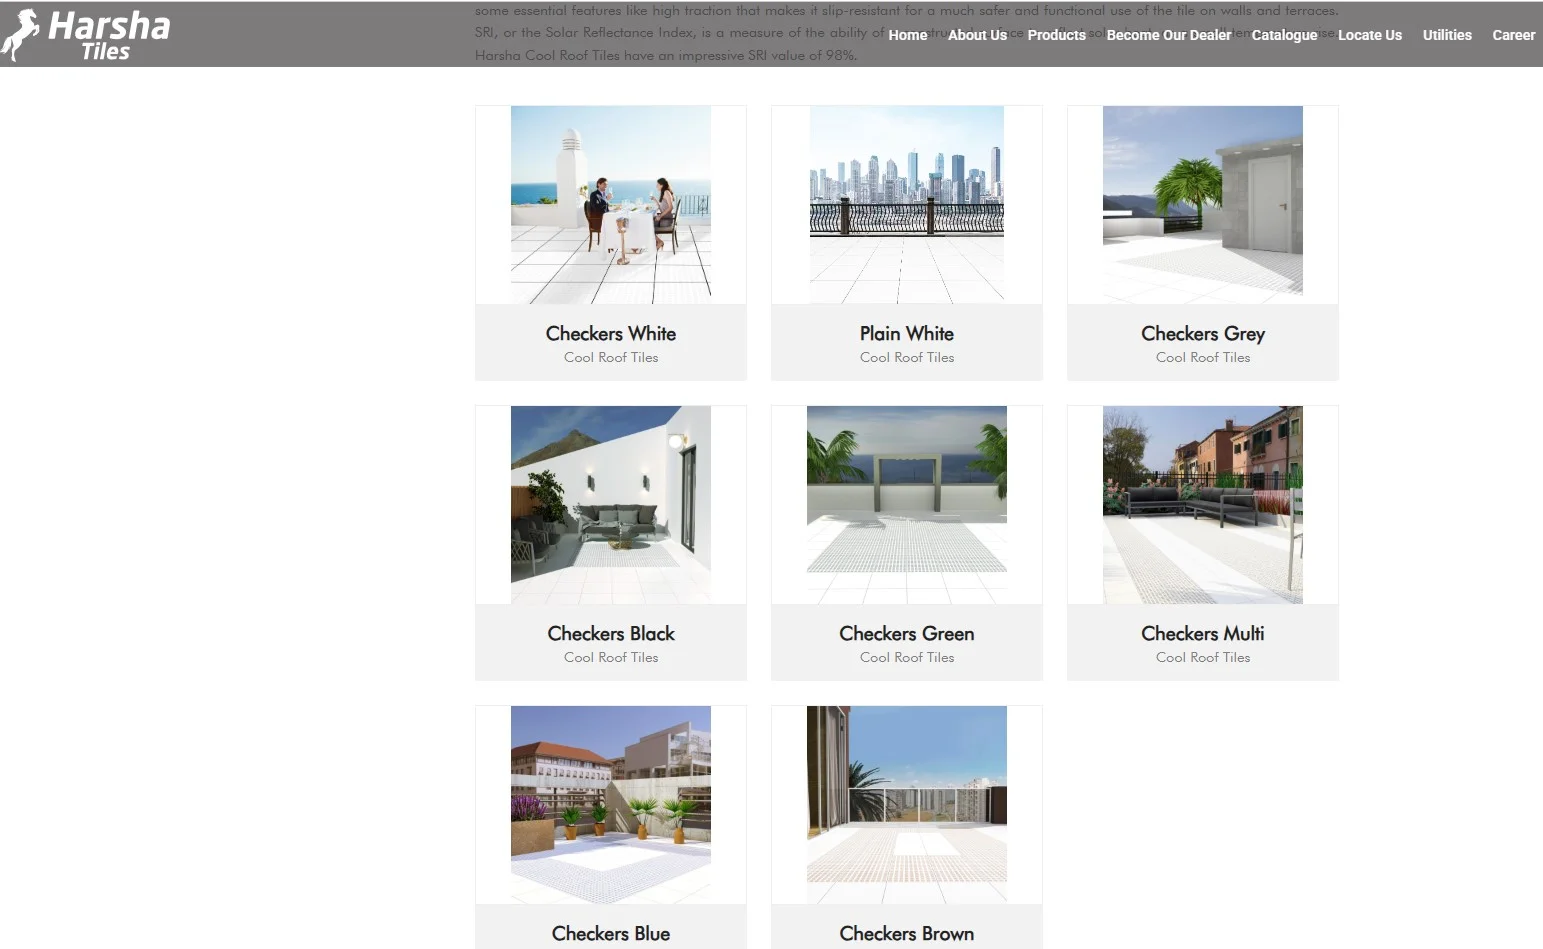This screenshot has width=1543, height=949.
Task: Click the Checkers Black title link
Action: coord(611,633)
